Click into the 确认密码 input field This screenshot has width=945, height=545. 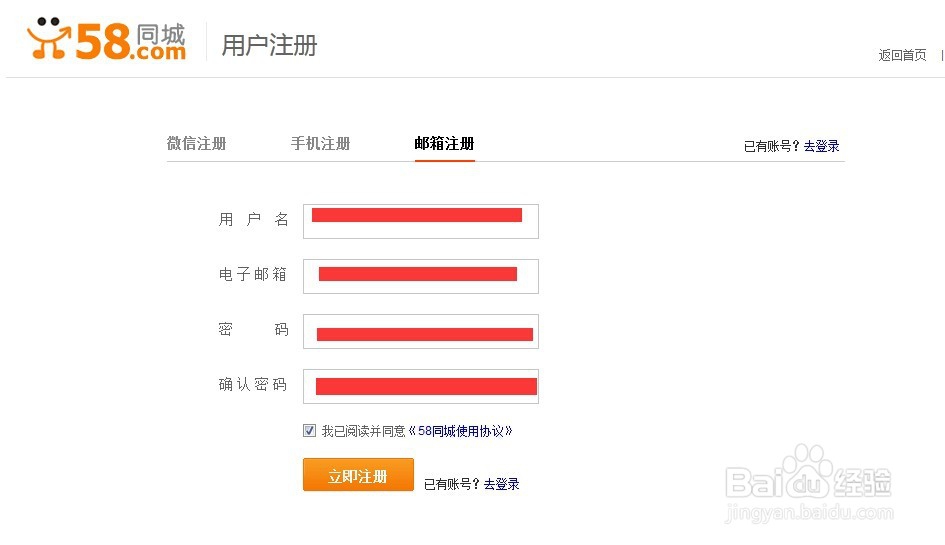(421, 386)
